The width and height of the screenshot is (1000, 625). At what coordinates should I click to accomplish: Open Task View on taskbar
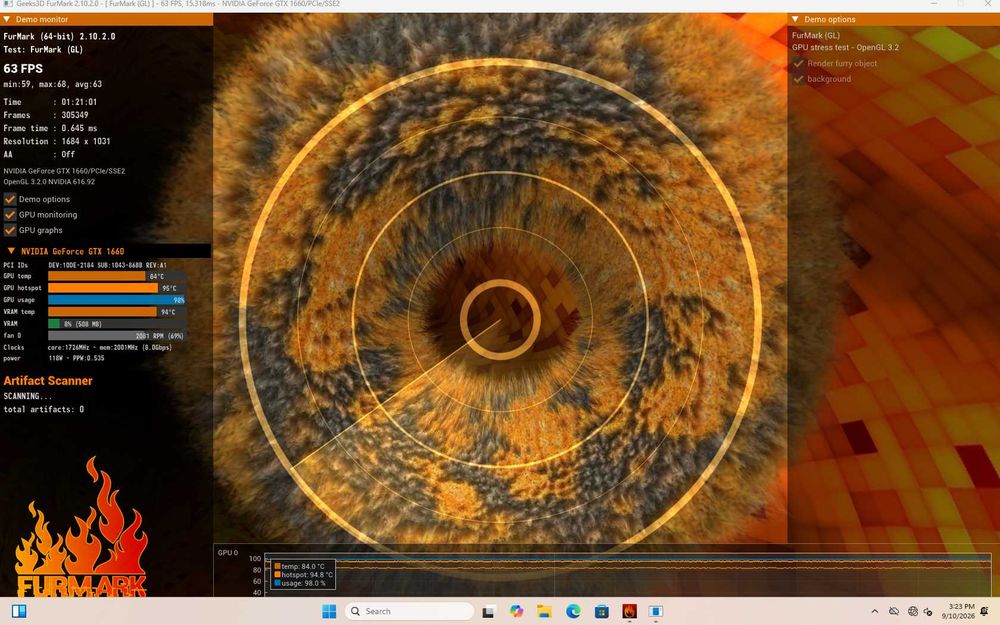[489, 612]
